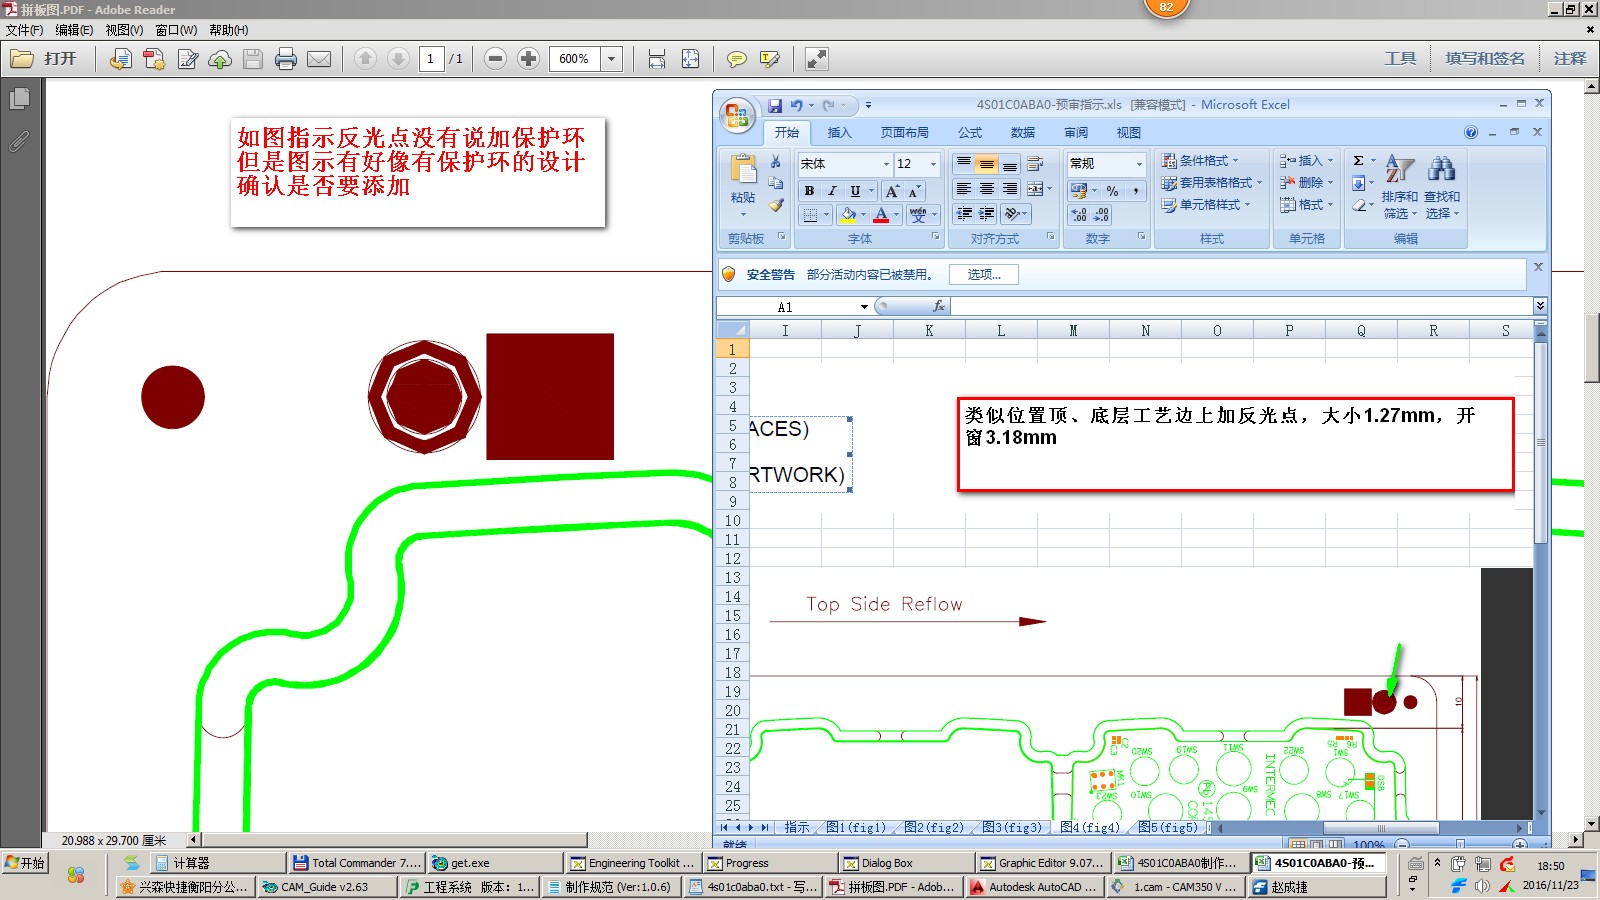1600x900 pixels.
Task: Toggle align text left in Excel
Action: (964, 189)
